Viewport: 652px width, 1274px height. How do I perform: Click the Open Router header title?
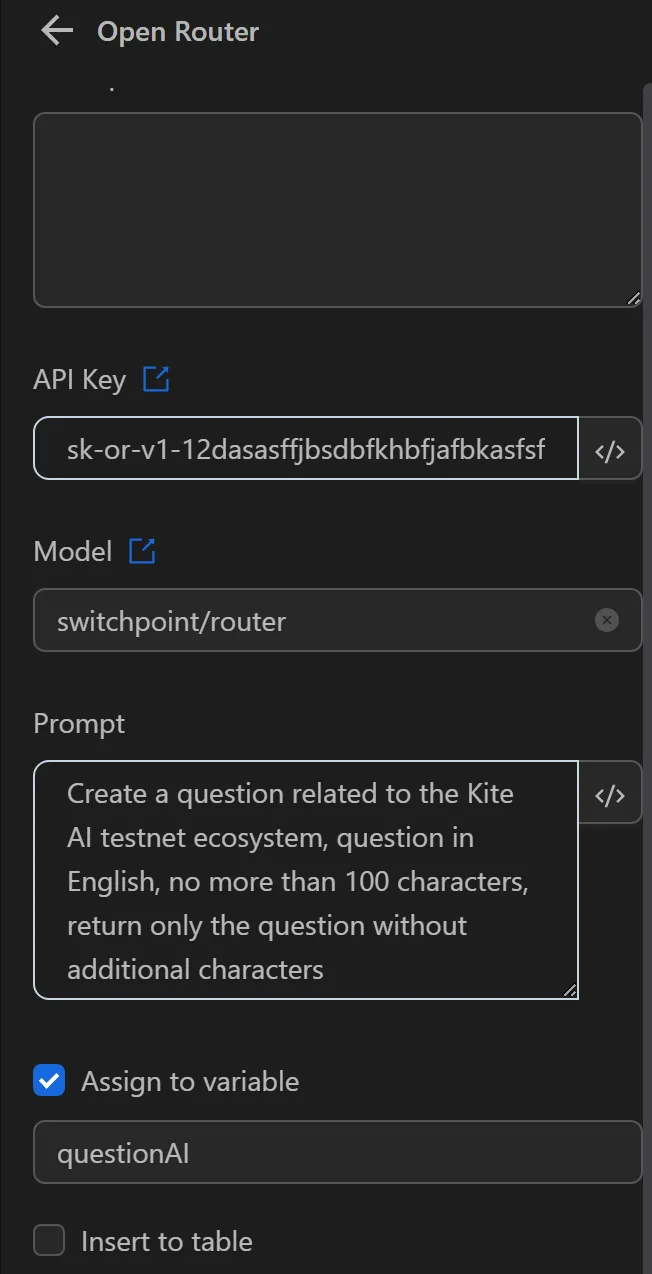(177, 31)
